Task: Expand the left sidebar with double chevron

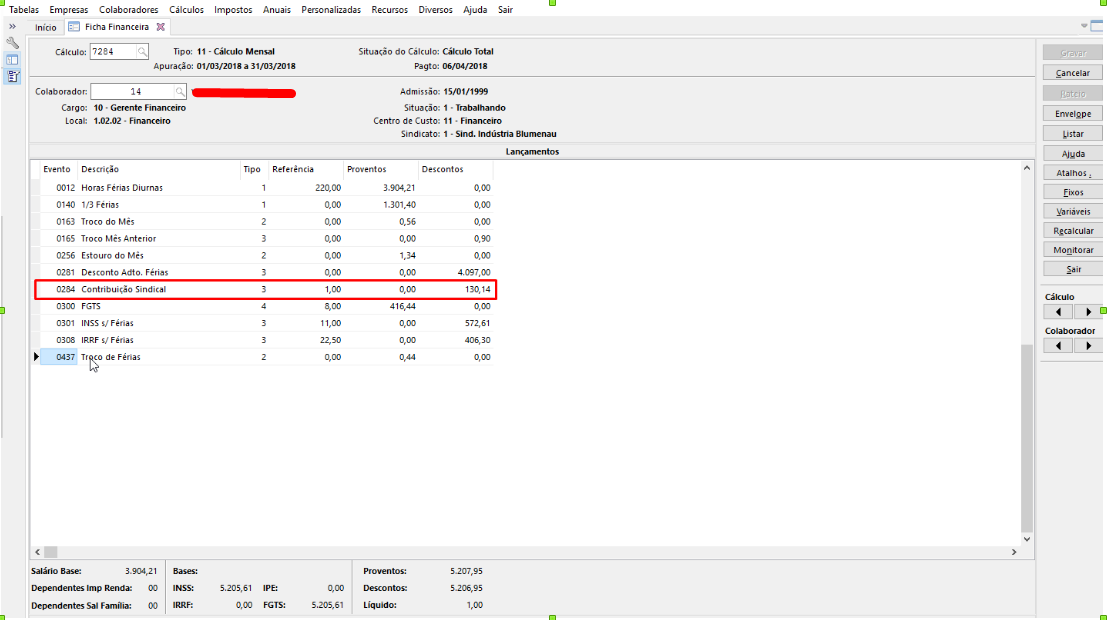Action: 12,26
